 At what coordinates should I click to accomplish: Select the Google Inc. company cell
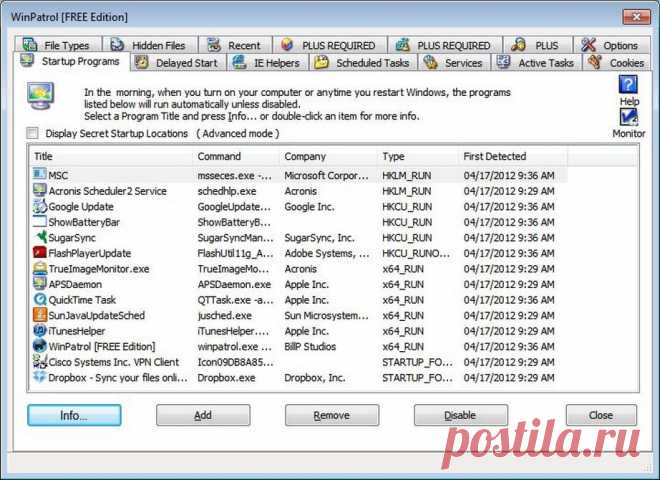309,207
